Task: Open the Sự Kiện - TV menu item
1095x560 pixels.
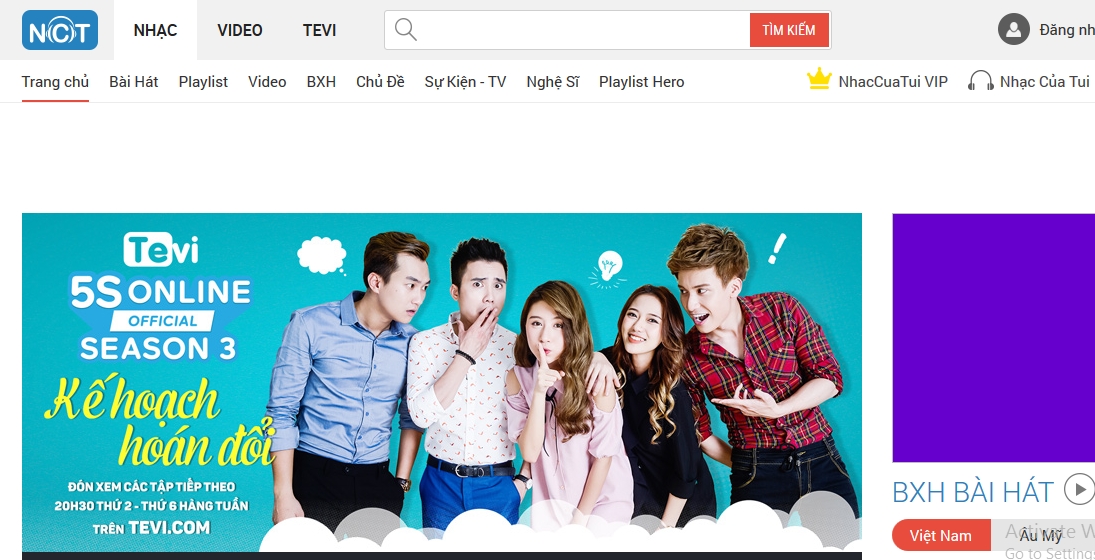Action: coord(465,82)
